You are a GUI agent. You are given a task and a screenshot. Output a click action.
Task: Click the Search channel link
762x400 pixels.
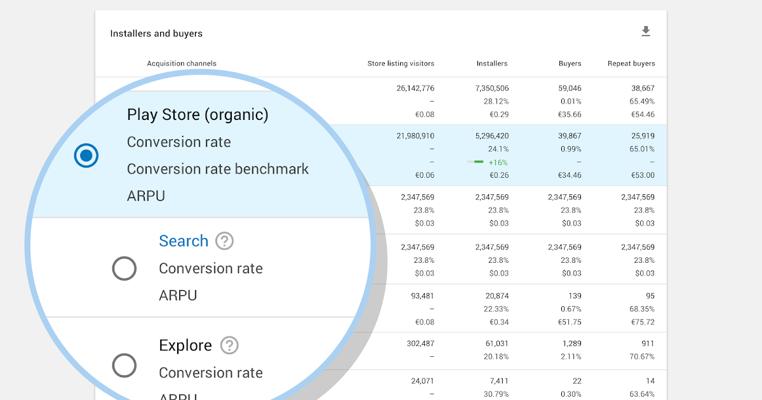pyautogui.click(x=183, y=241)
